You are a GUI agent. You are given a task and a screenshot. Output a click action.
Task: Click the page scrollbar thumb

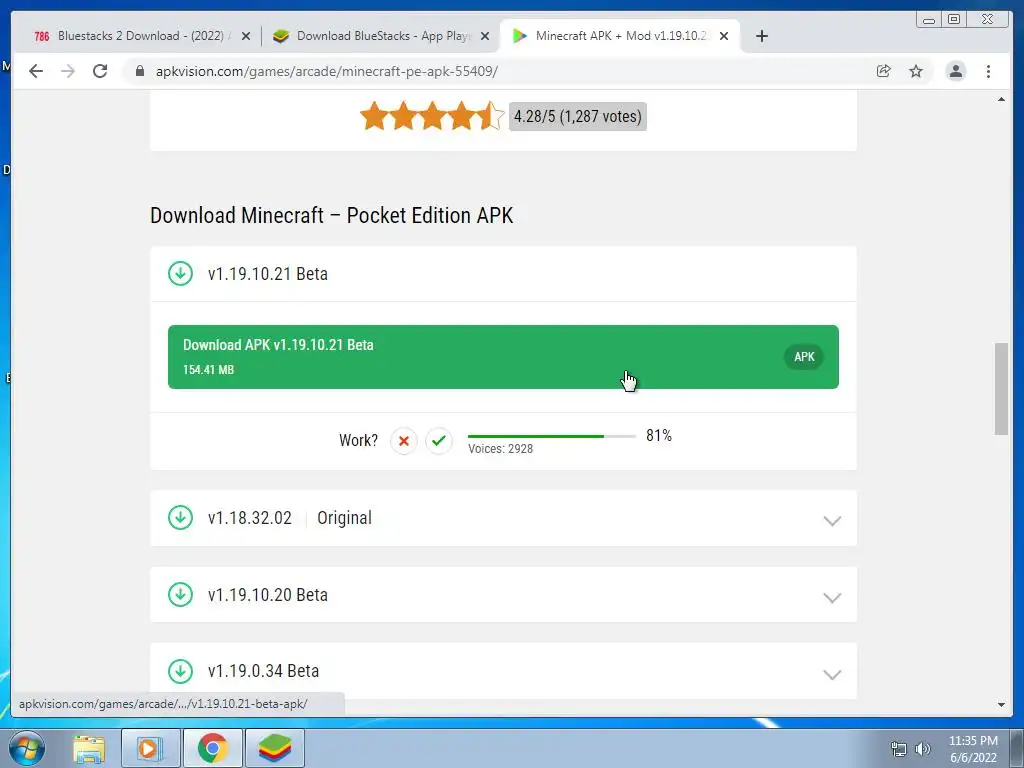coord(1001,388)
